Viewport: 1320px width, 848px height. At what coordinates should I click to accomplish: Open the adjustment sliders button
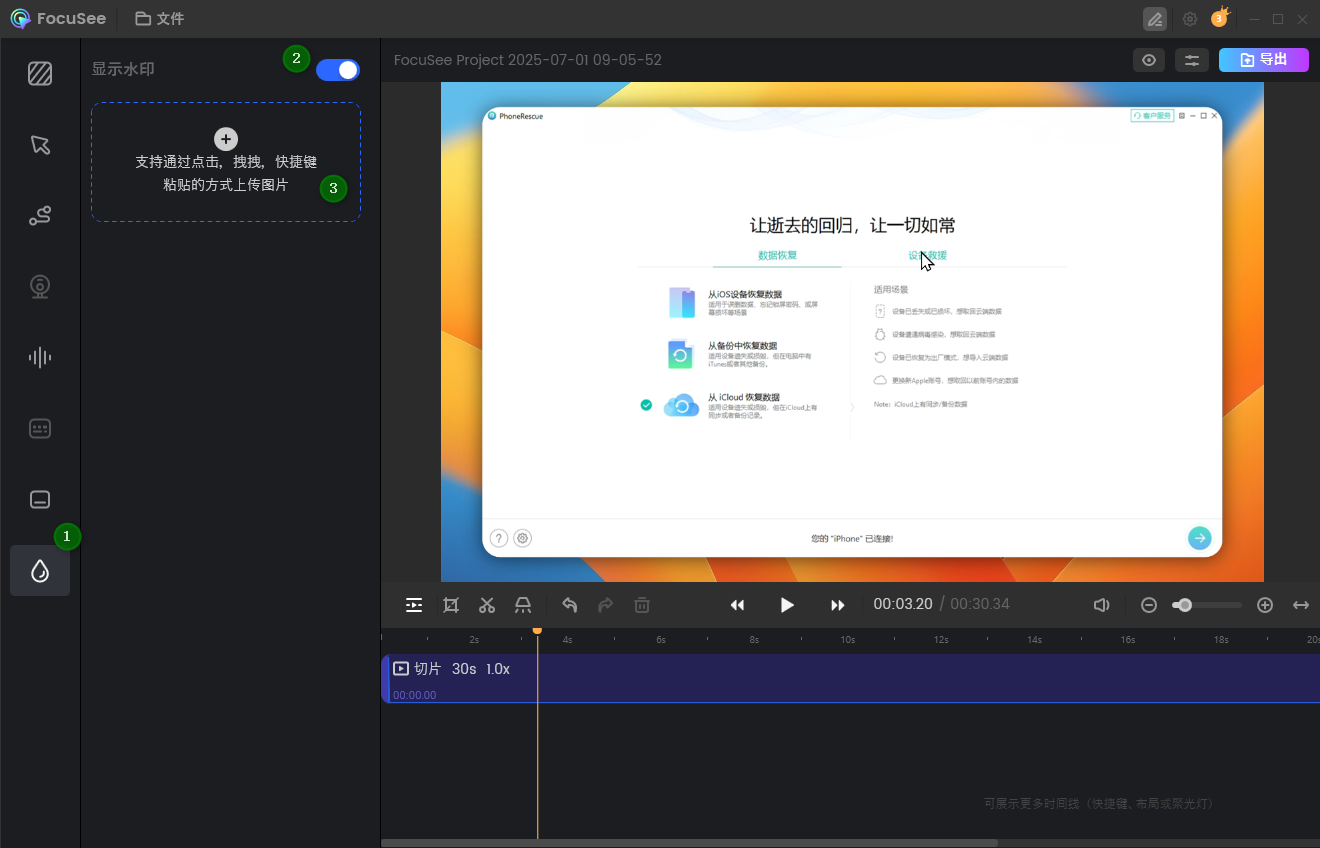coord(1192,60)
